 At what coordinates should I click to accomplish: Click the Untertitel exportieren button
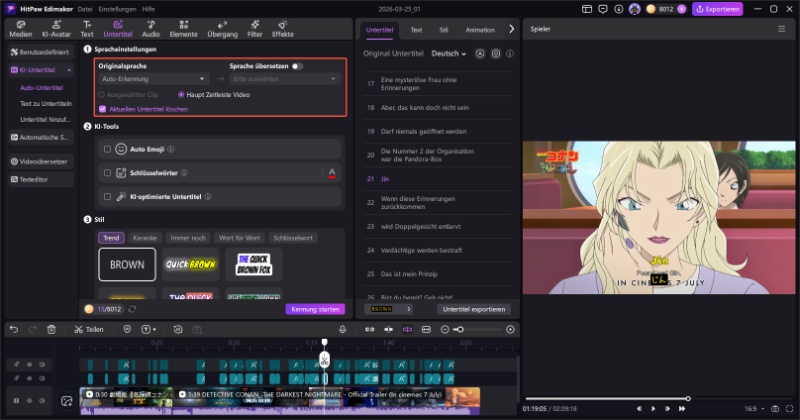(x=474, y=309)
